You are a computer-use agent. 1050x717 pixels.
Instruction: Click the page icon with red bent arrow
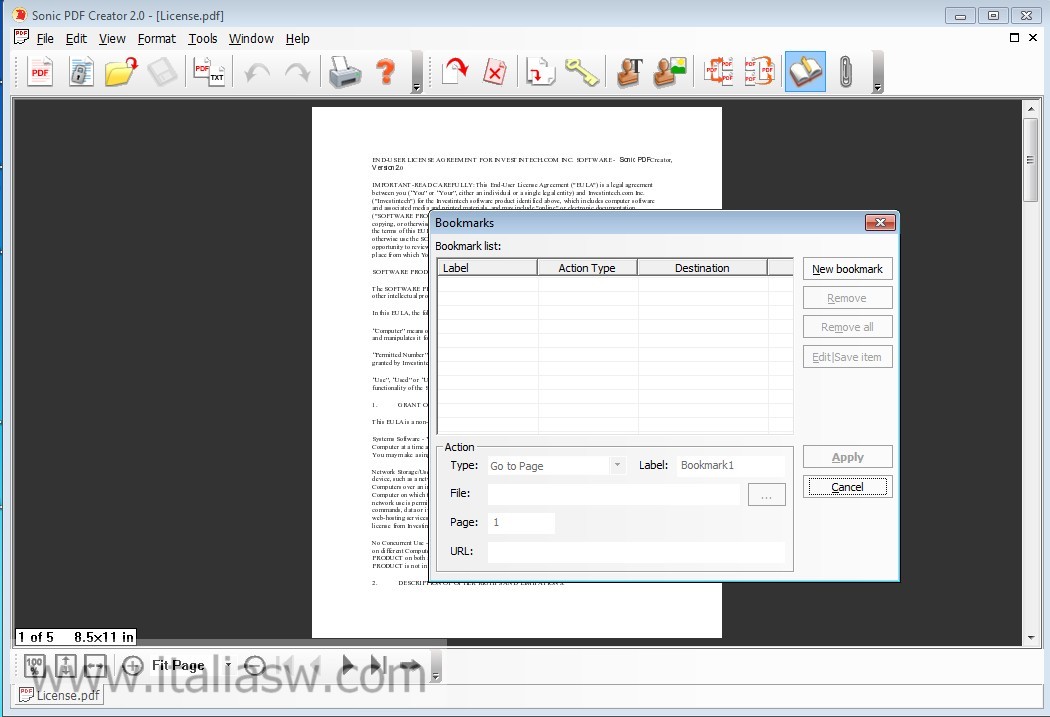540,72
